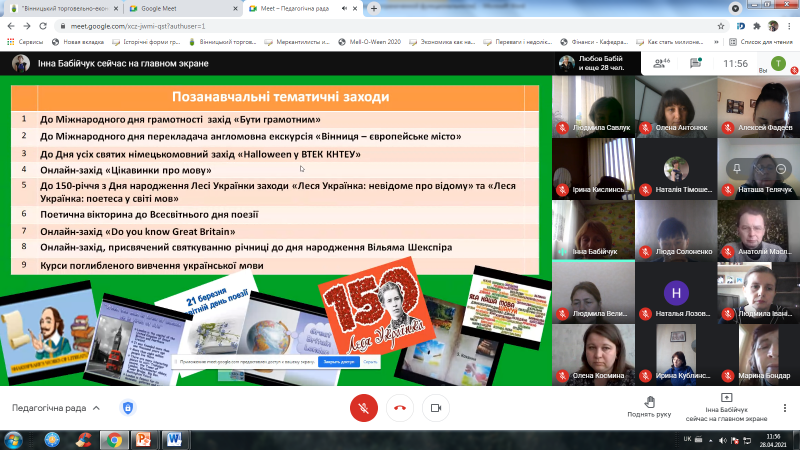This screenshot has height=450, width=800.
Task: Click Людмила Савлук's muted mic icon
Action: 563,128
